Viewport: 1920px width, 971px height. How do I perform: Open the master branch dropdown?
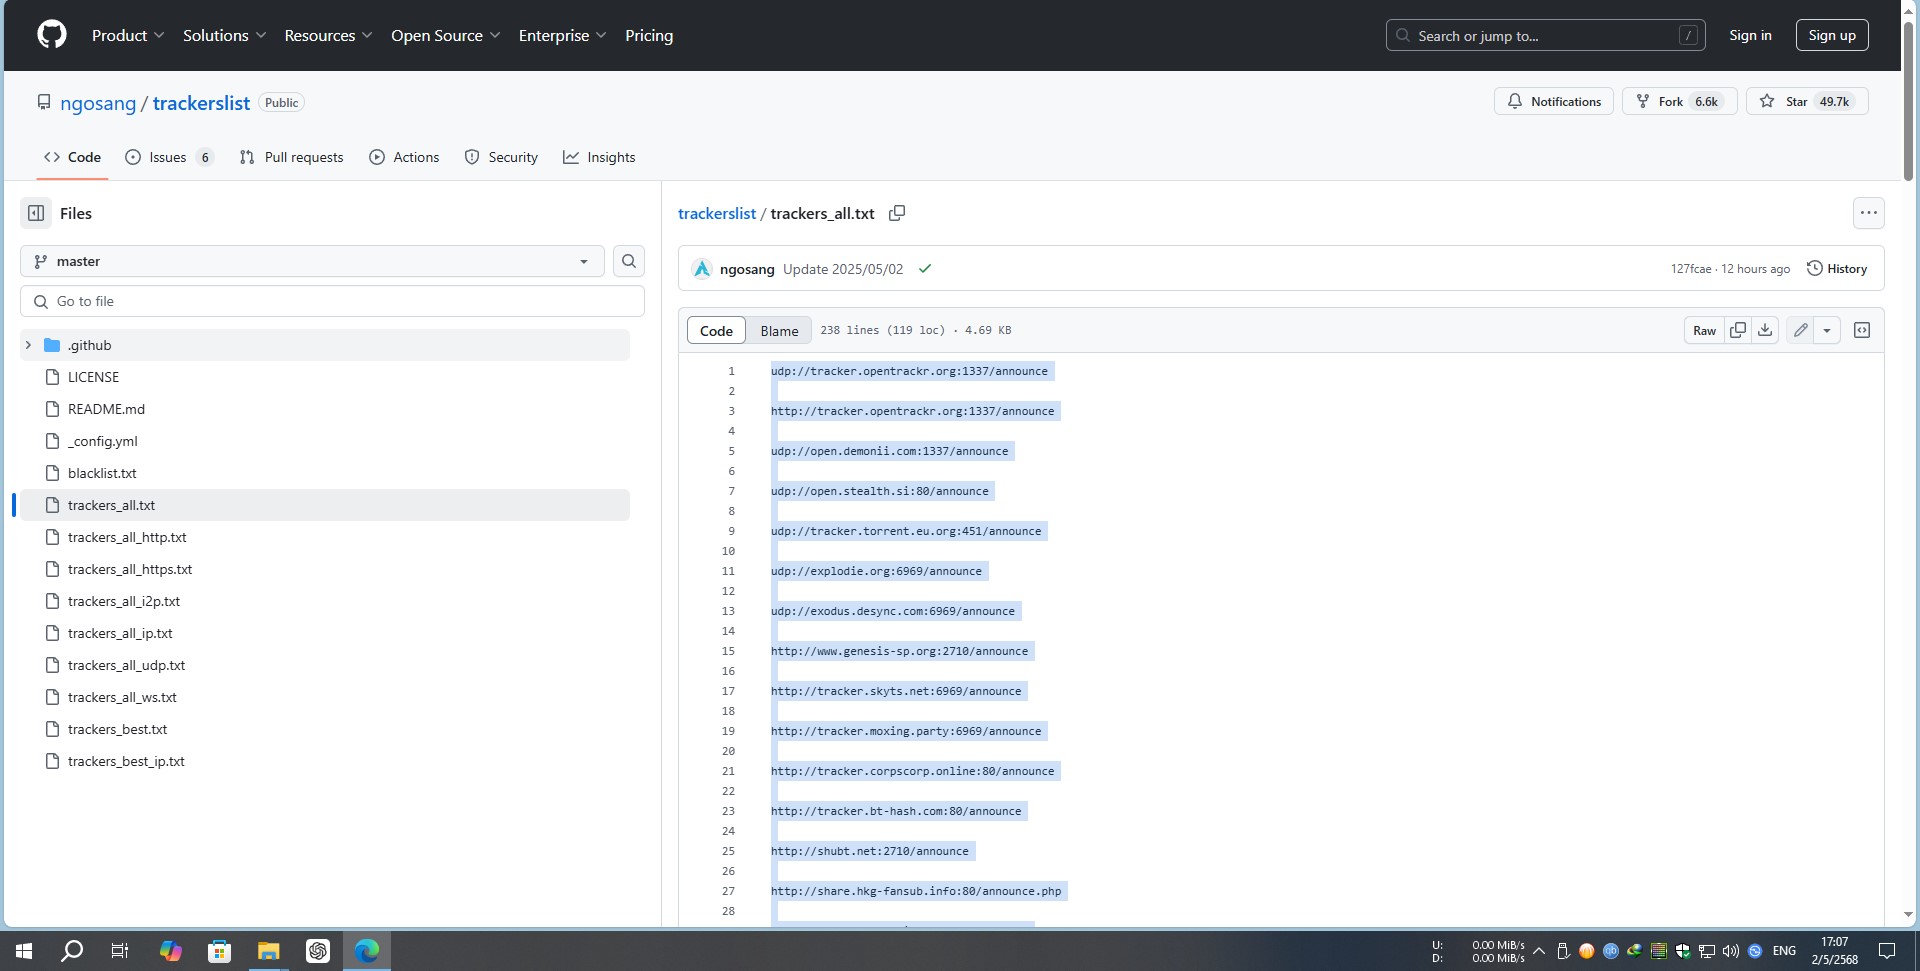click(312, 261)
